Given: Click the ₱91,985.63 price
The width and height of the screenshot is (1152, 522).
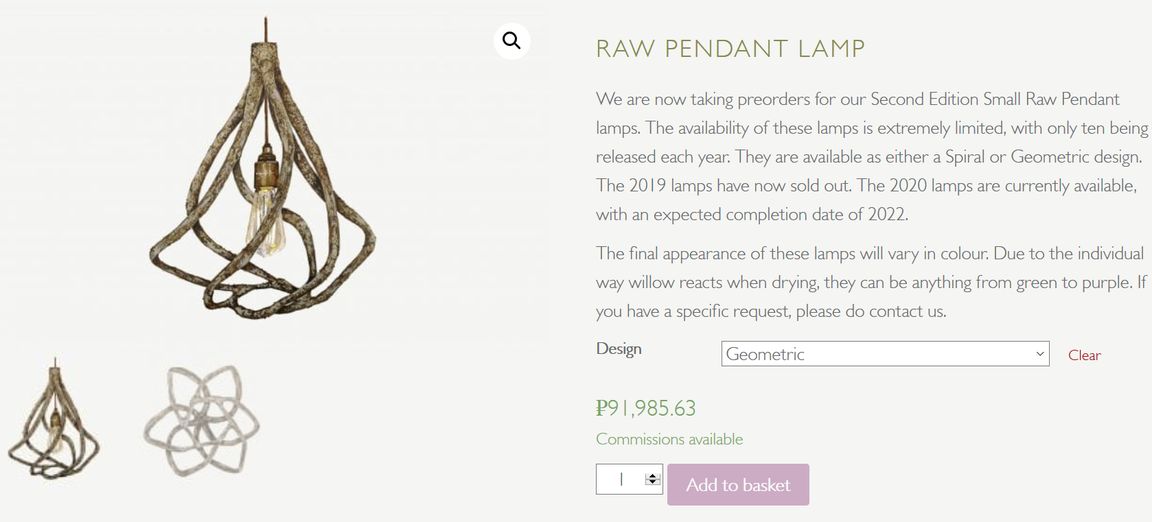Looking at the screenshot, I should 646,408.
